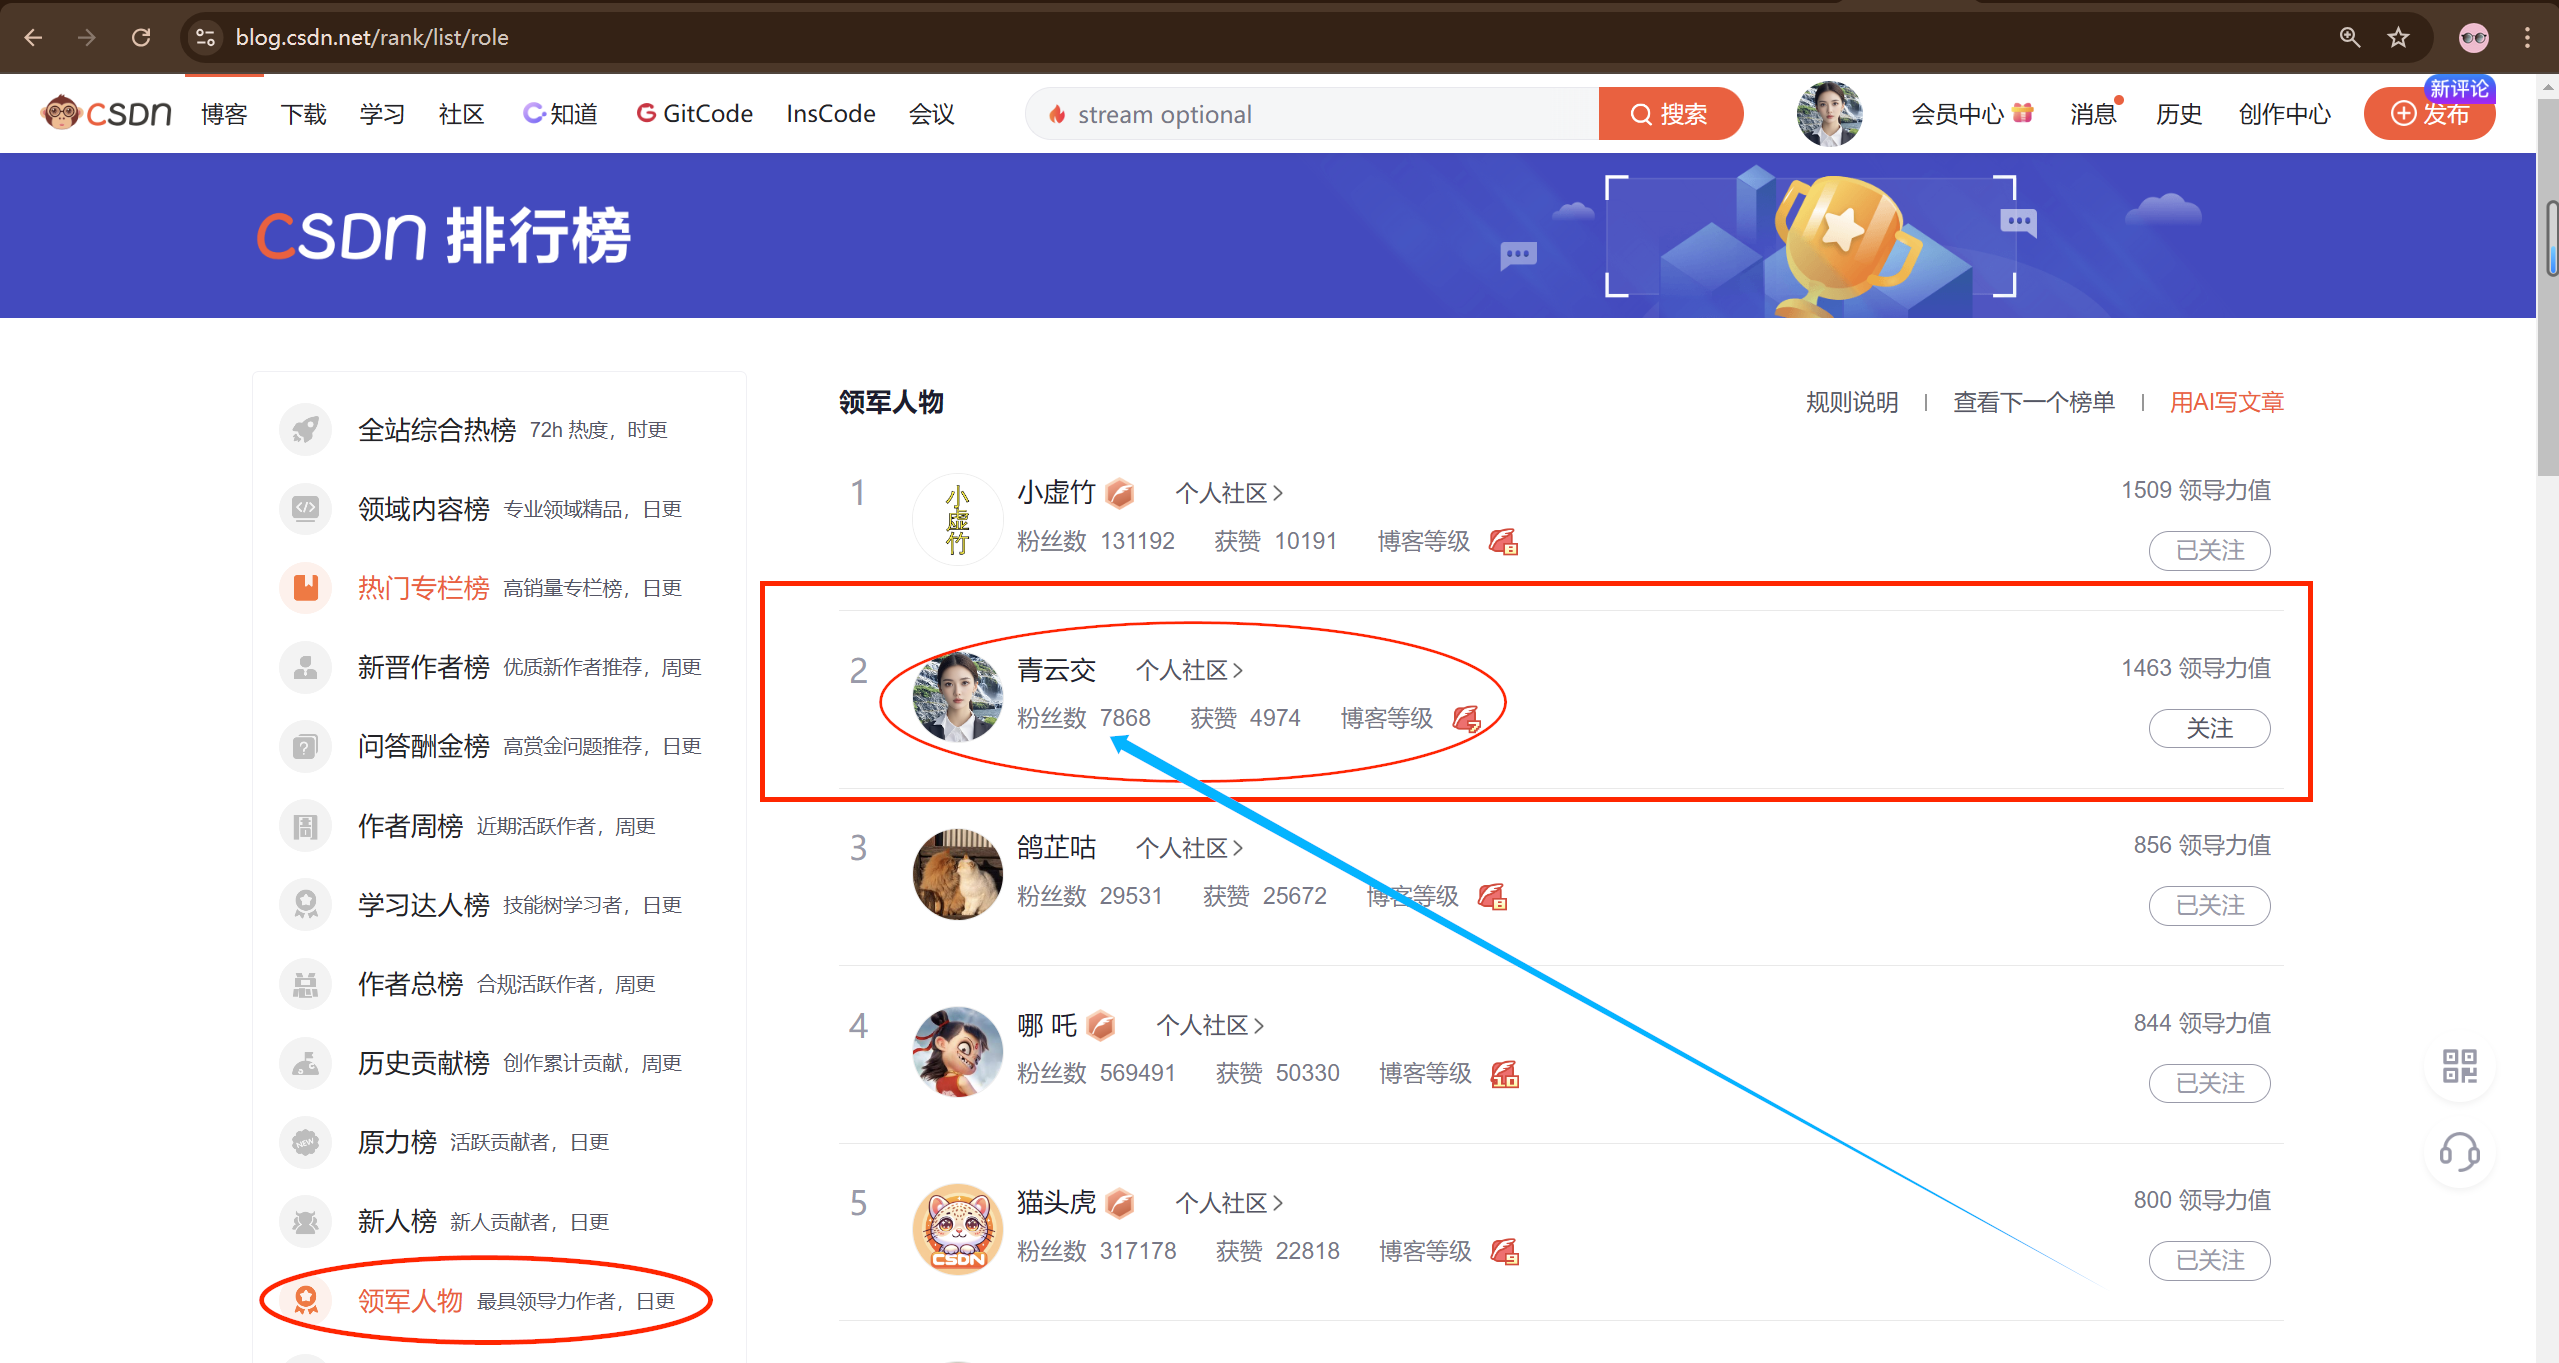The width and height of the screenshot is (2559, 1363).
Task: Open the avatar of 鸽芷咕
Action: coord(957,874)
